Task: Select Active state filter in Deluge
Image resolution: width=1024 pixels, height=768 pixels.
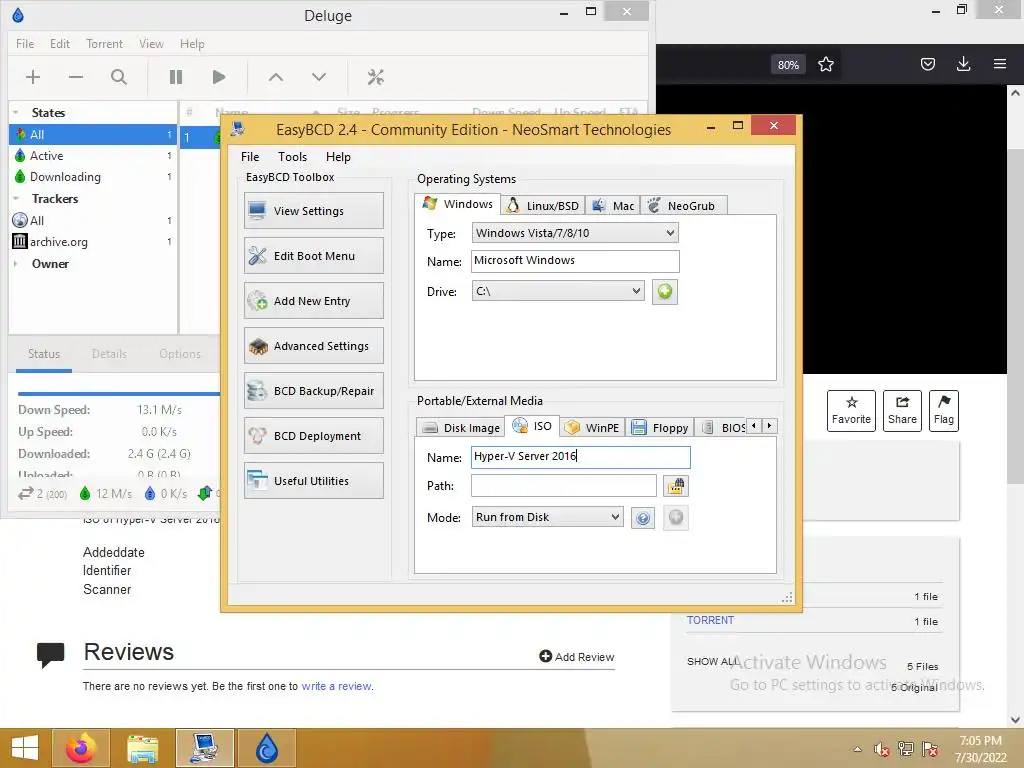Action: coord(93,155)
